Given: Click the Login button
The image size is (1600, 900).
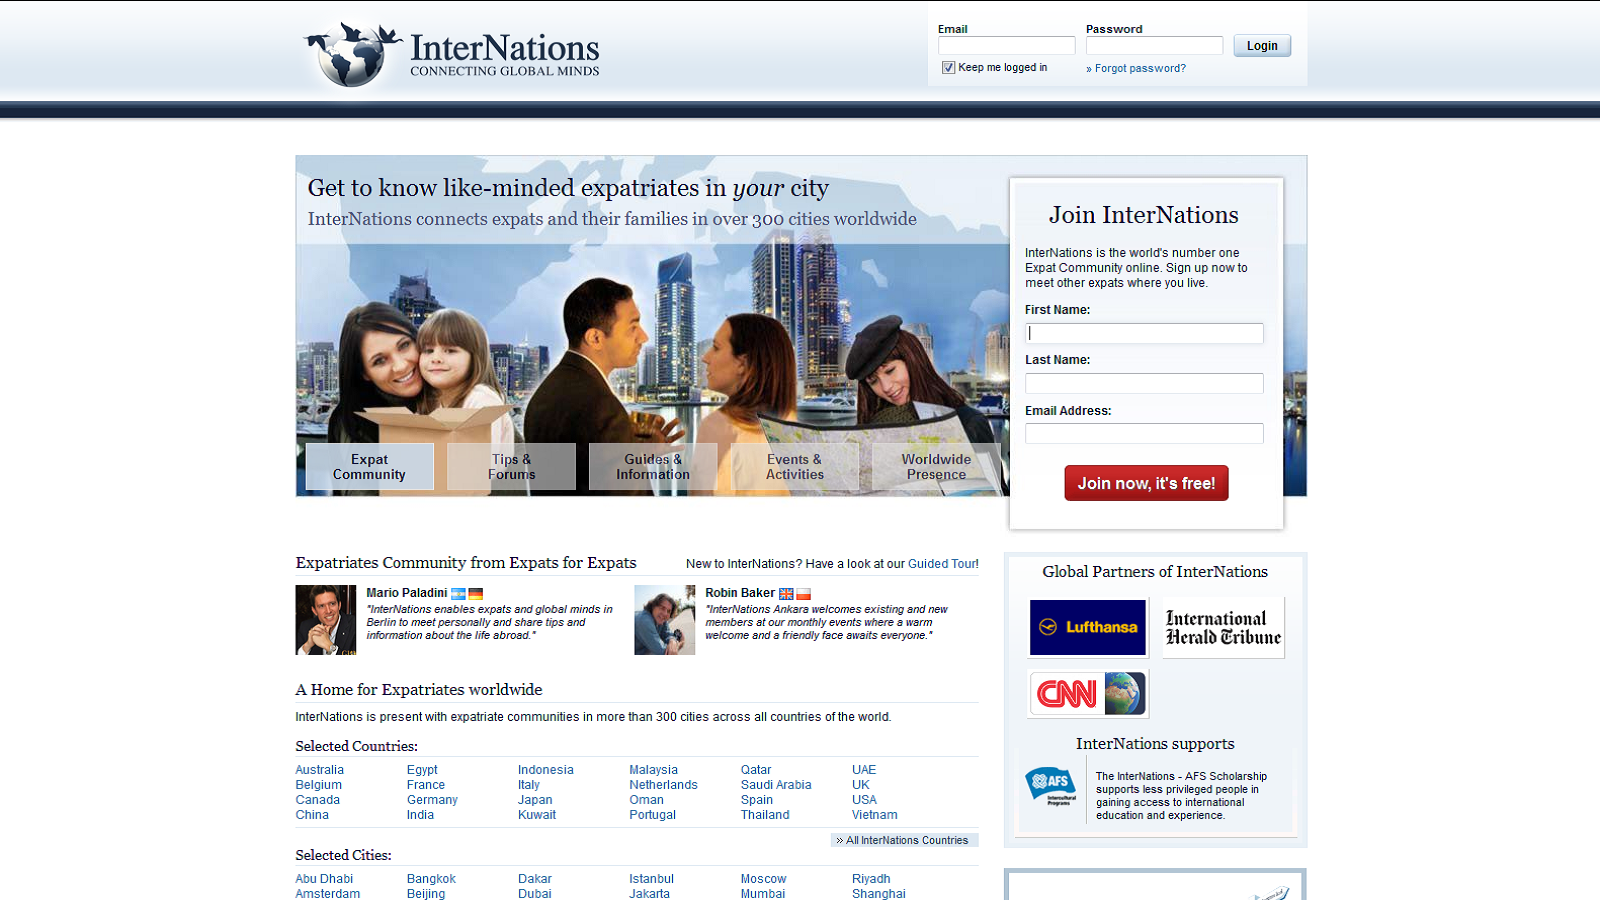Looking at the screenshot, I should 1262,46.
